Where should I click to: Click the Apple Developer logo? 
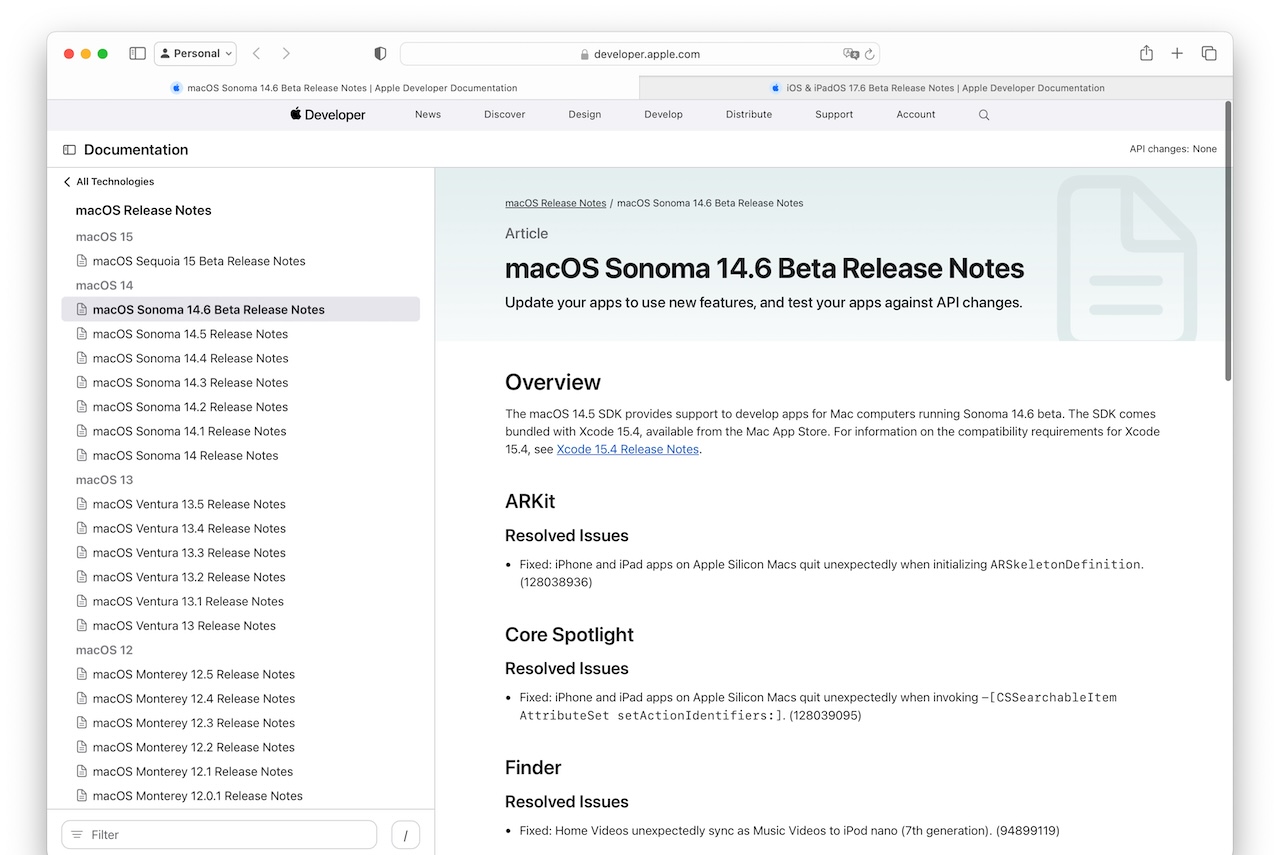click(x=328, y=115)
